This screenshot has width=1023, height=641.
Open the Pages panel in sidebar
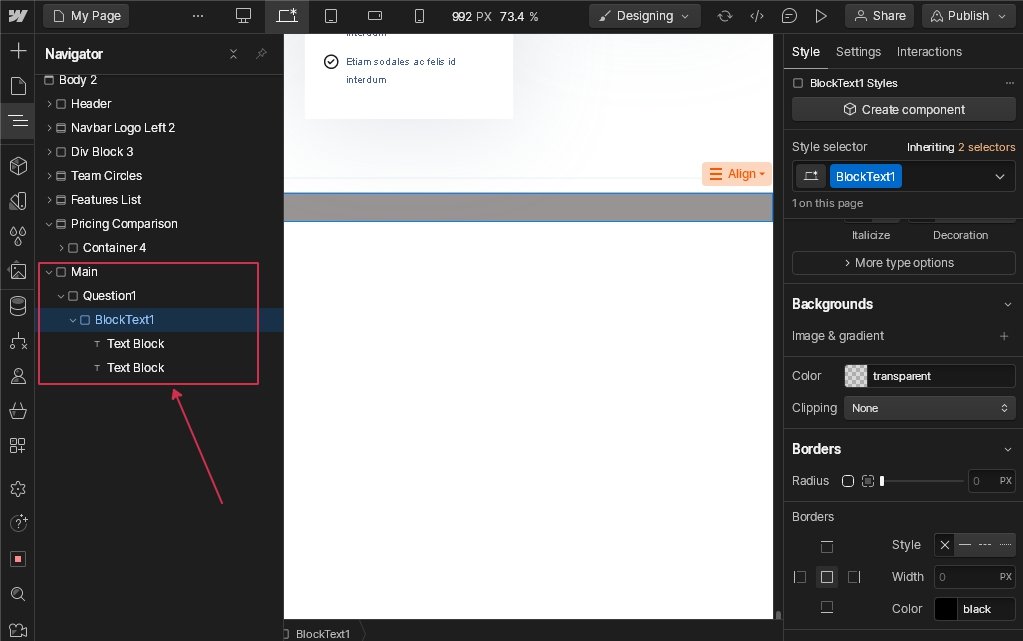pyautogui.click(x=17, y=86)
